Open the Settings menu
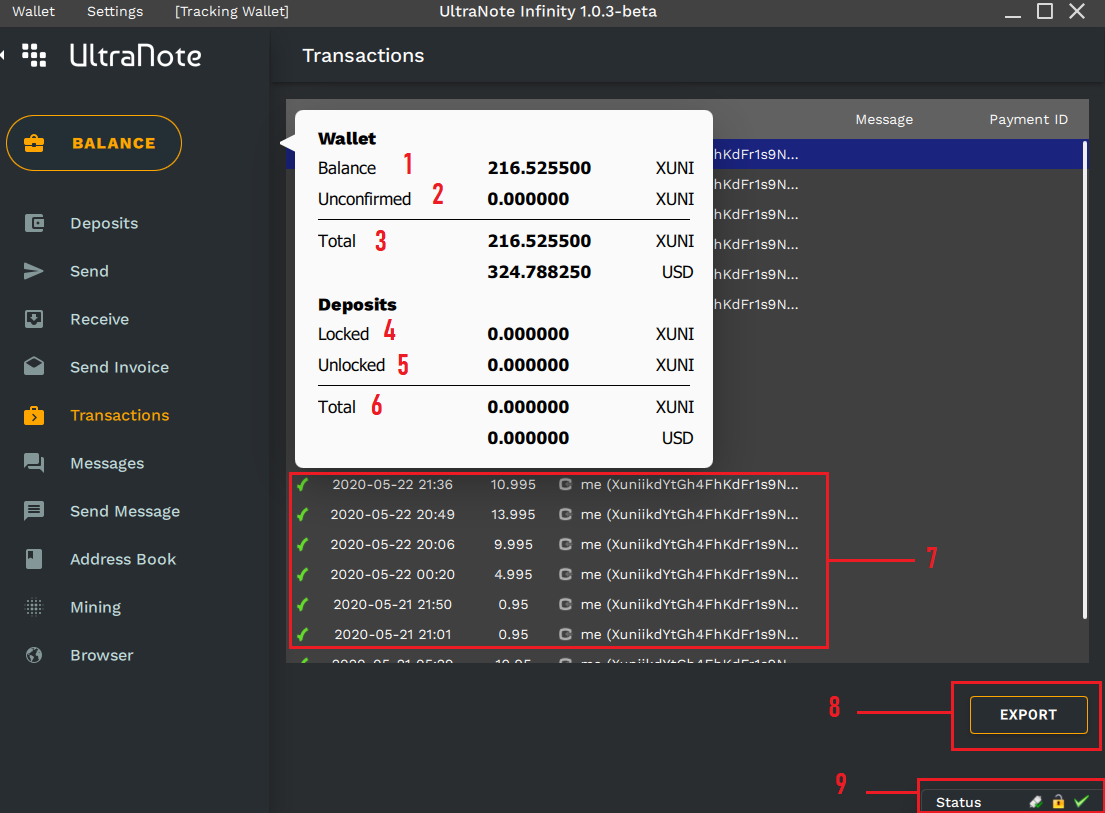 coord(115,11)
